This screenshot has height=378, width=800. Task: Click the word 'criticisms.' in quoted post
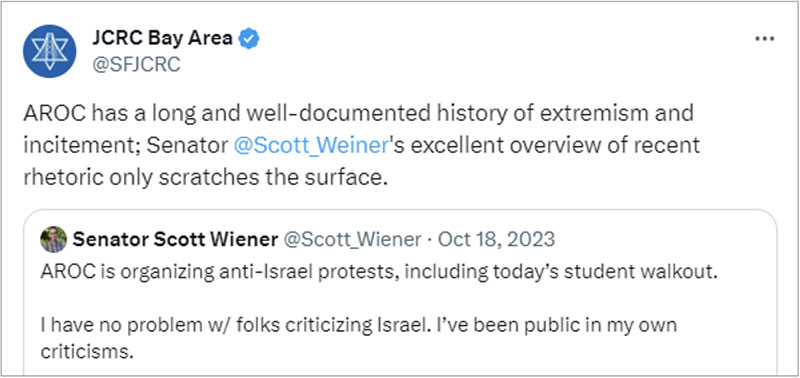tap(87, 352)
